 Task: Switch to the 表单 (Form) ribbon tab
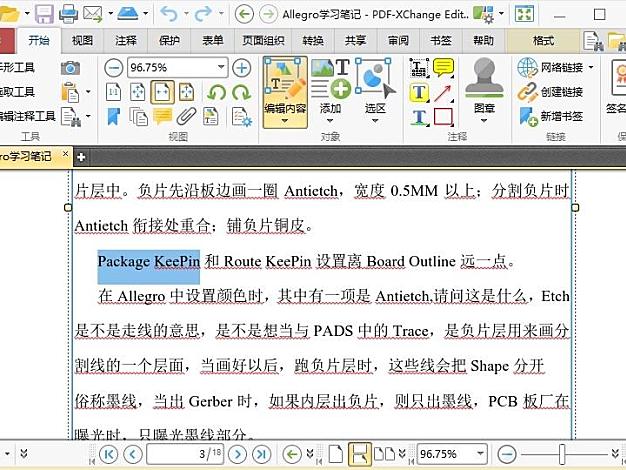[x=212, y=40]
